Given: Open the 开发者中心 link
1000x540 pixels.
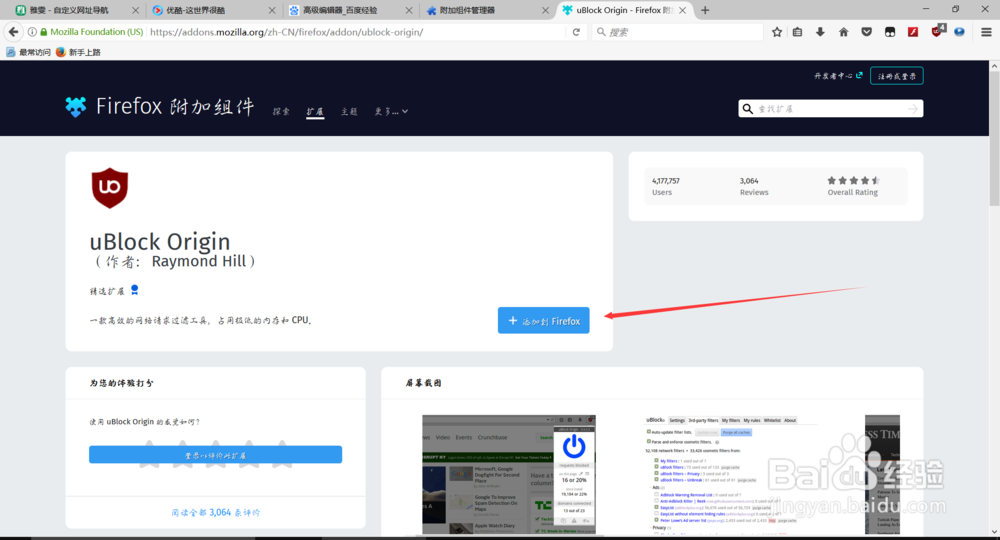Looking at the screenshot, I should 838,76.
